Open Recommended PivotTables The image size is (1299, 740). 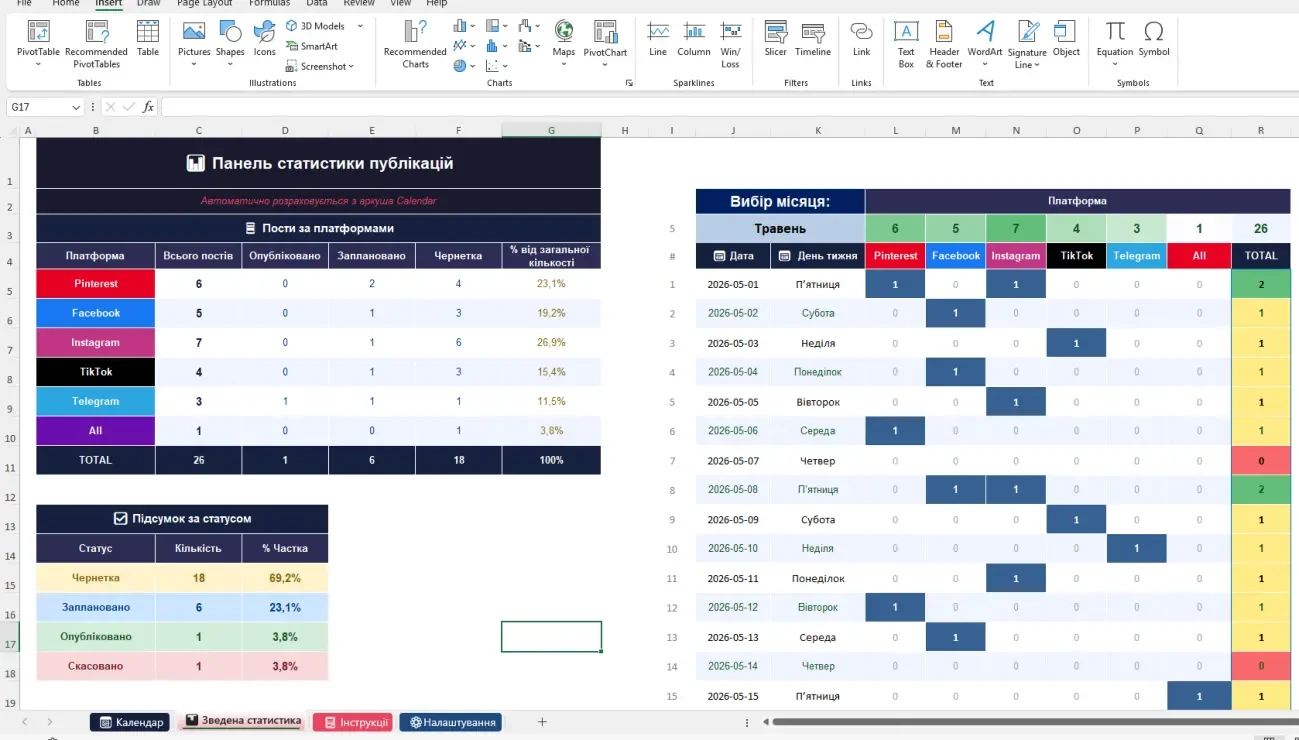(96, 43)
